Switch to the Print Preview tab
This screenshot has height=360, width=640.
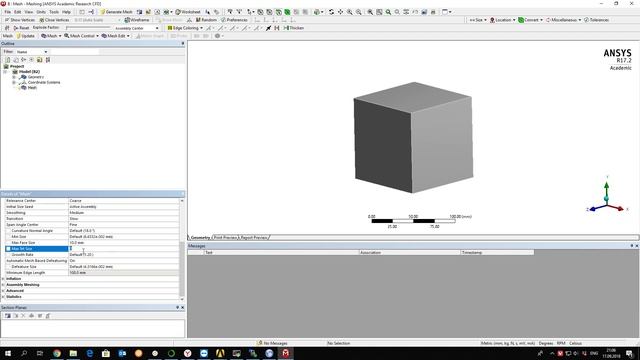[x=225, y=237]
